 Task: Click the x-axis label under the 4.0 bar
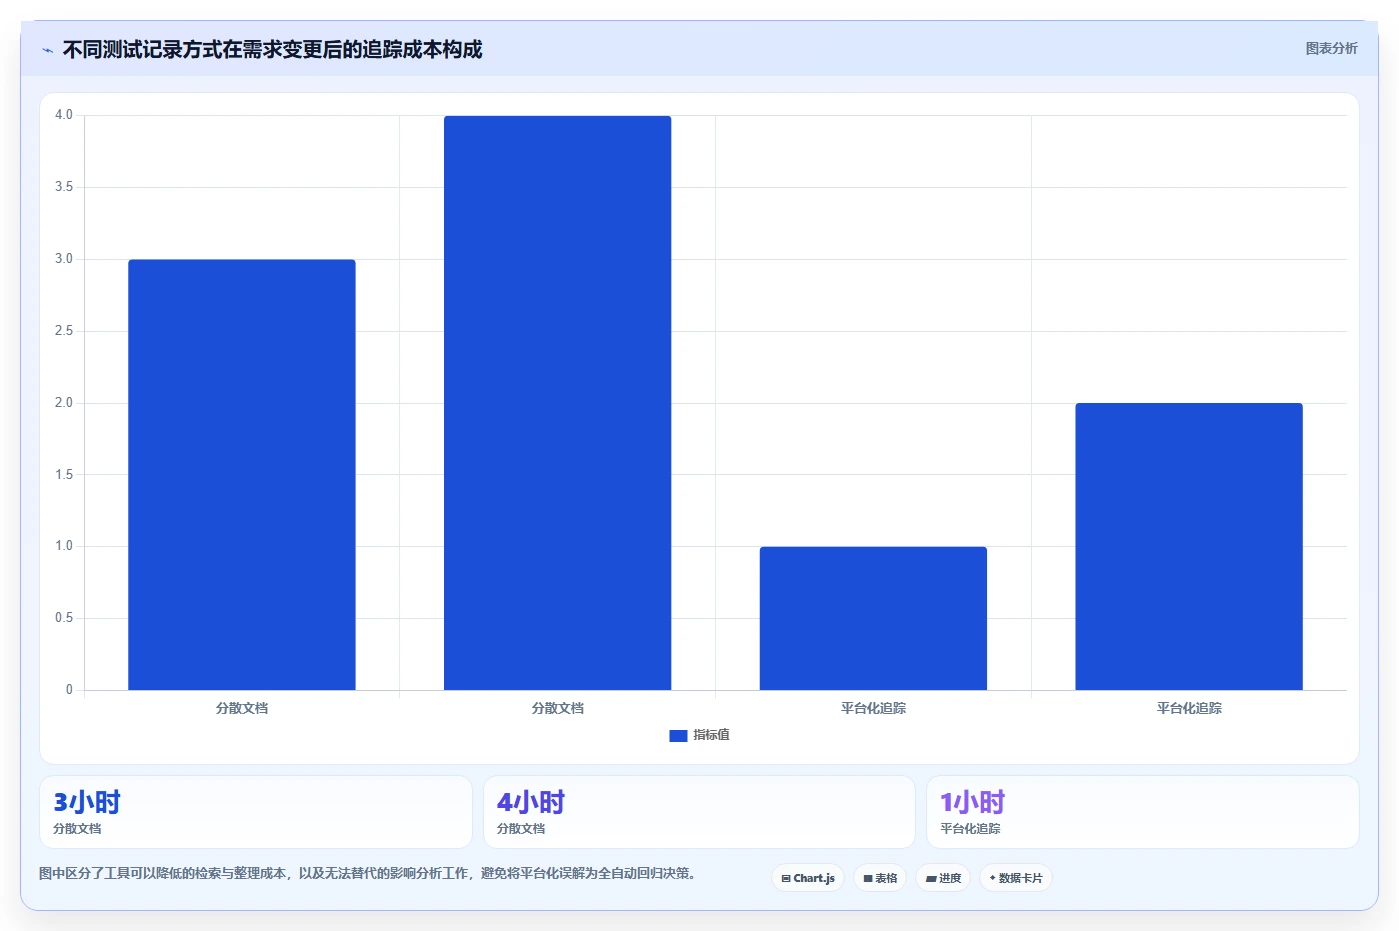pyautogui.click(x=558, y=708)
